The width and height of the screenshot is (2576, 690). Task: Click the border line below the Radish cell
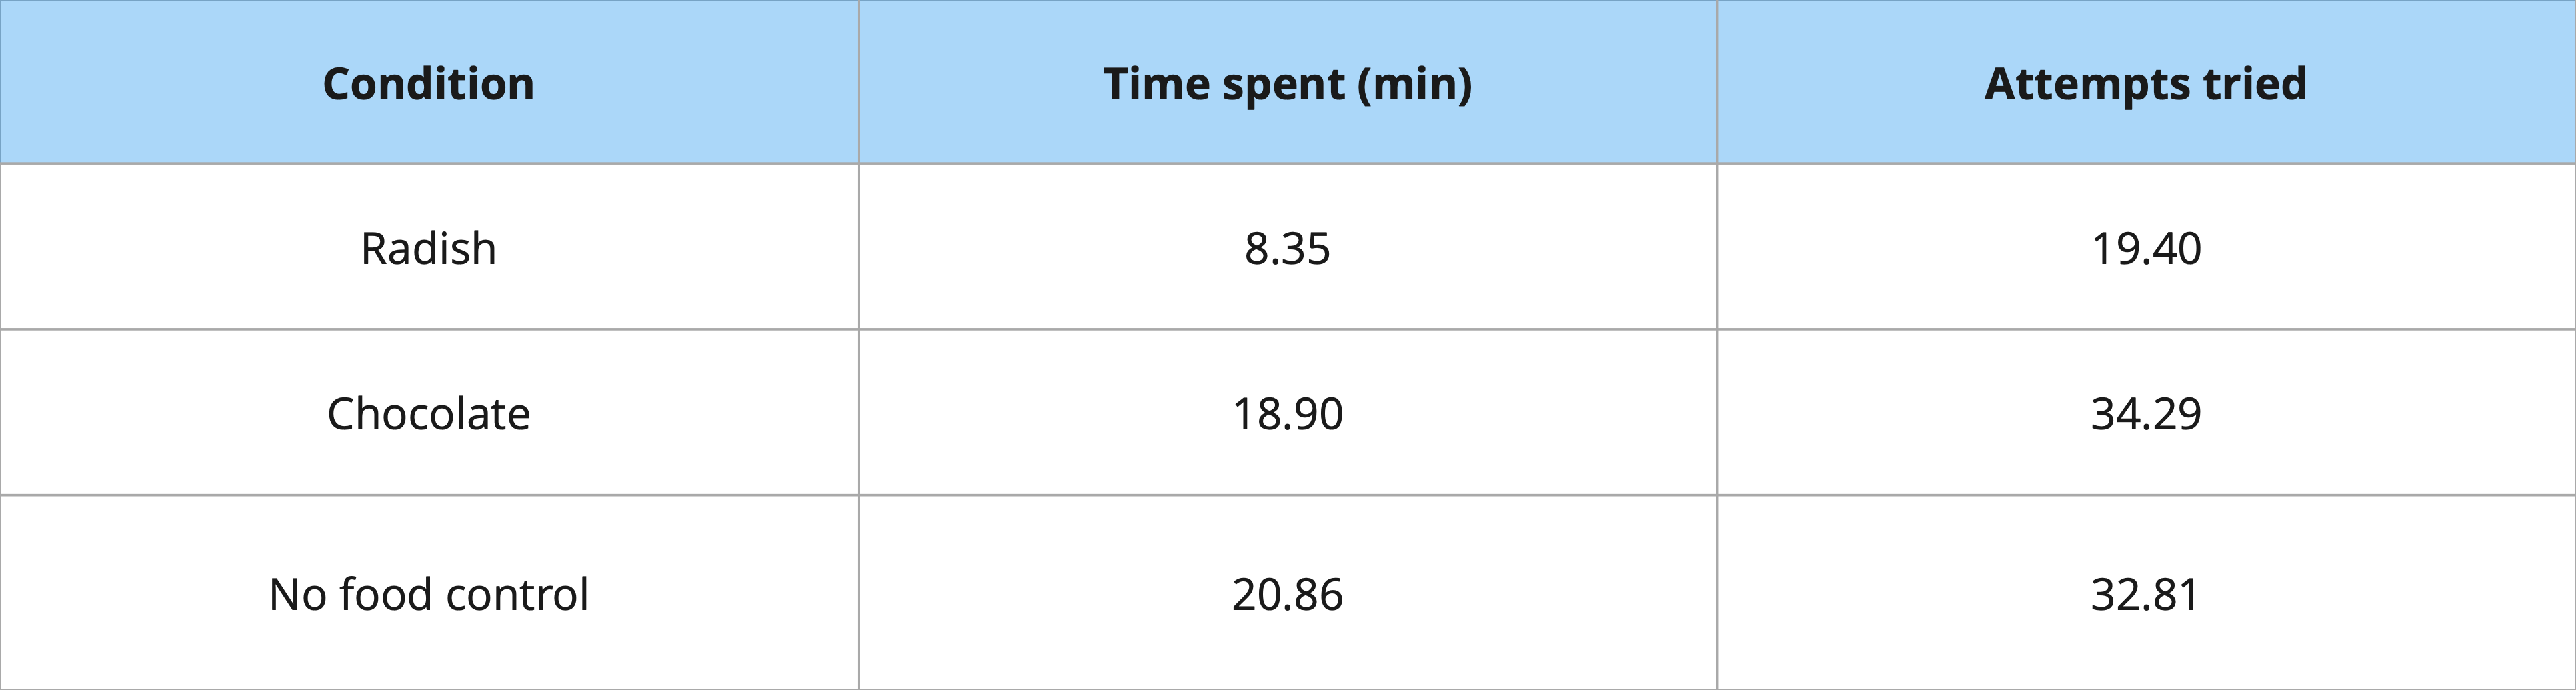click(x=428, y=329)
